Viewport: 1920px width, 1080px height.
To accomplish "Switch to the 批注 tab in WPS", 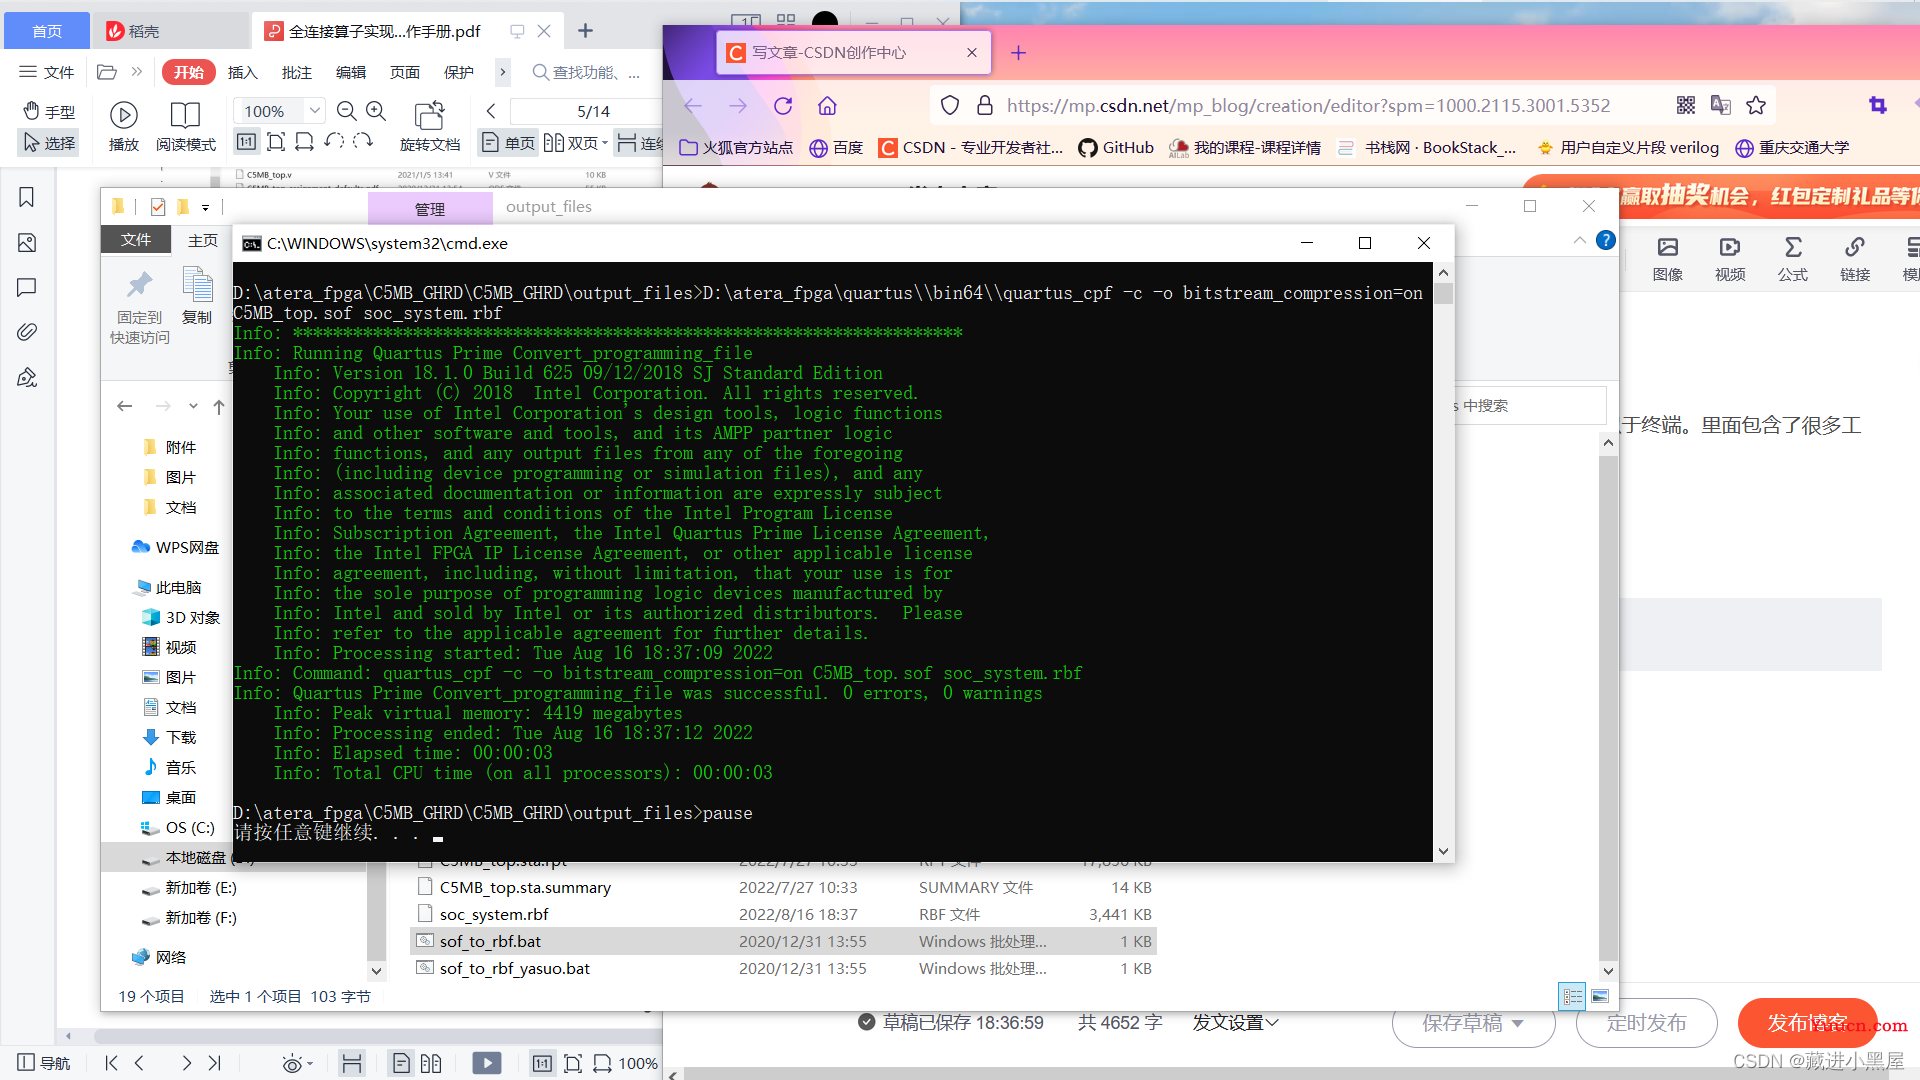I will (297, 72).
